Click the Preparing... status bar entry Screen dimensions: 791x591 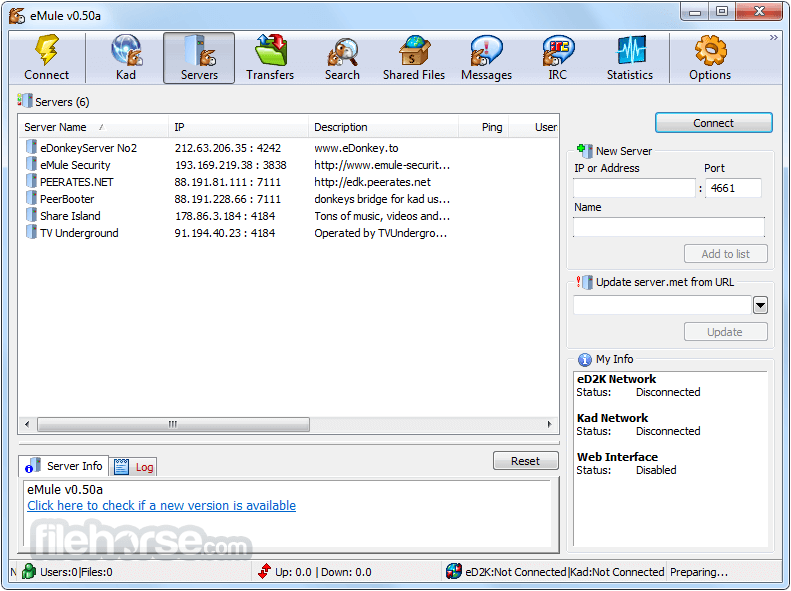[699, 572]
